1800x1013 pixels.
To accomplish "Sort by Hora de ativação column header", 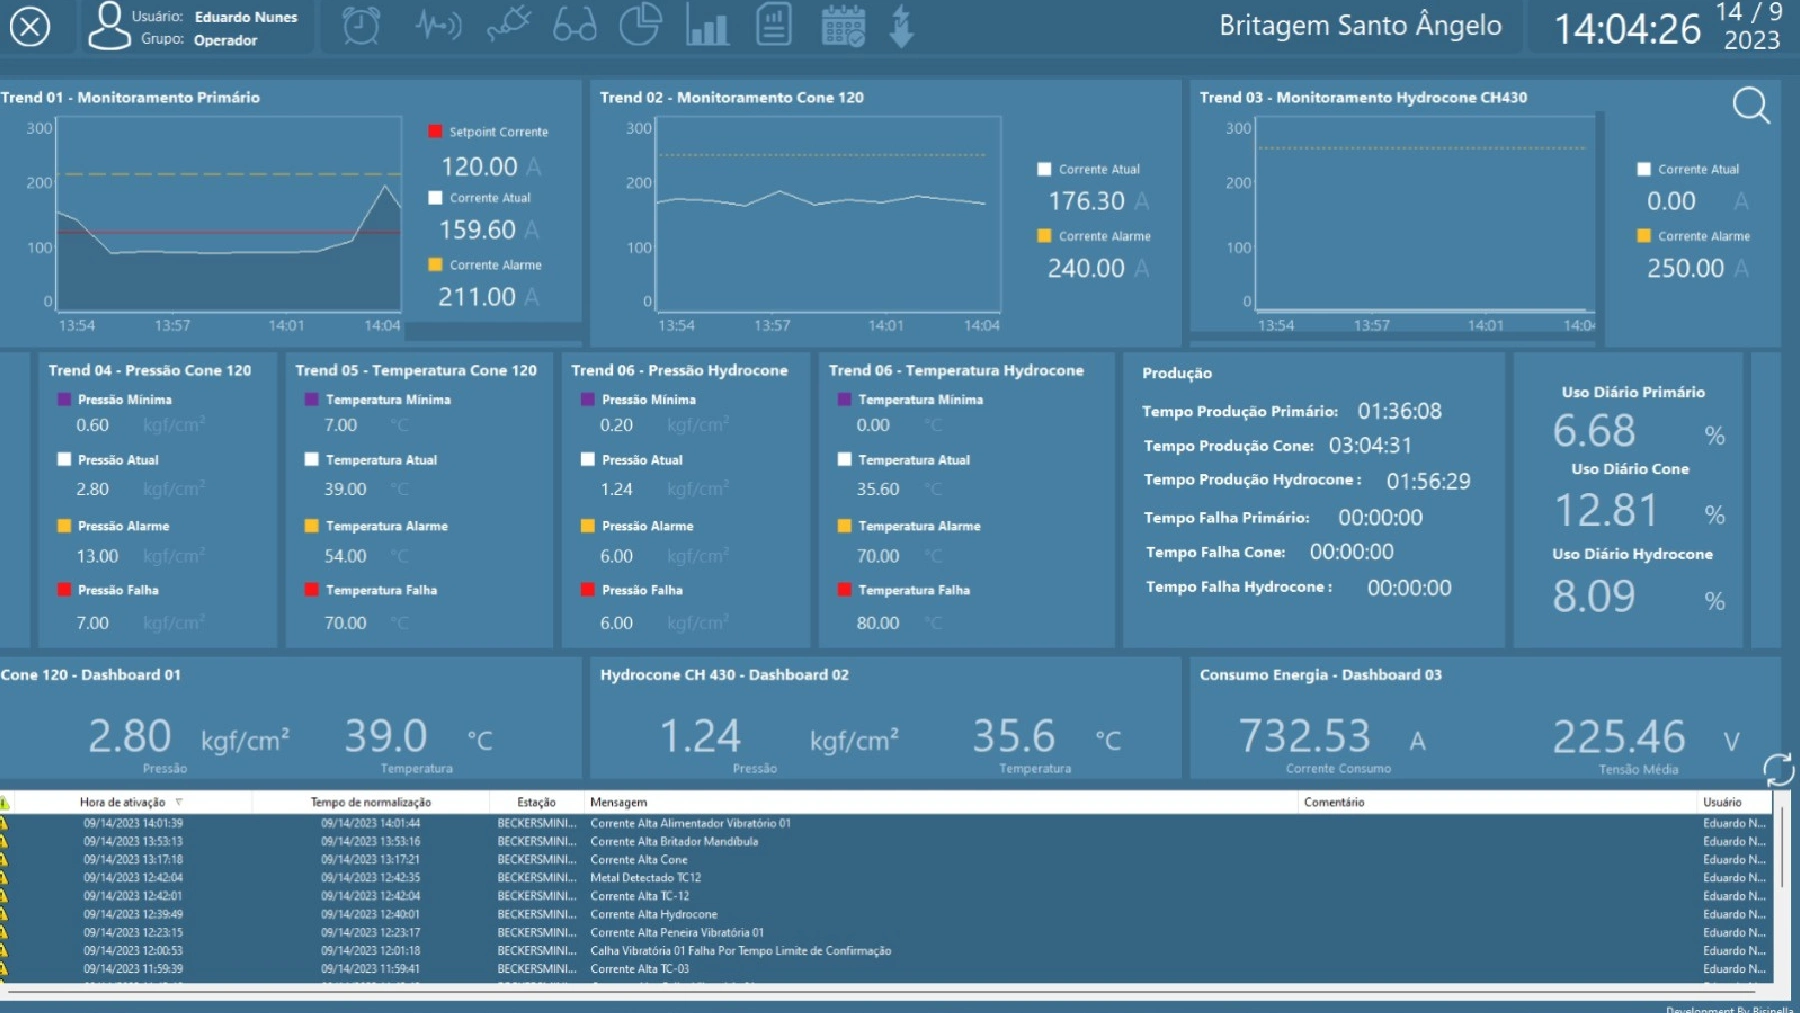I will (131, 802).
